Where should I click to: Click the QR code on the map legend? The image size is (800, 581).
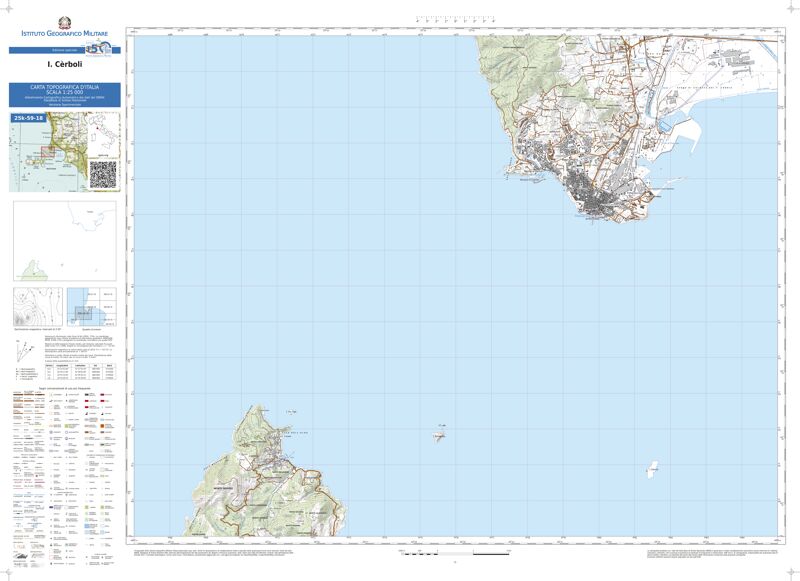[x=103, y=174]
